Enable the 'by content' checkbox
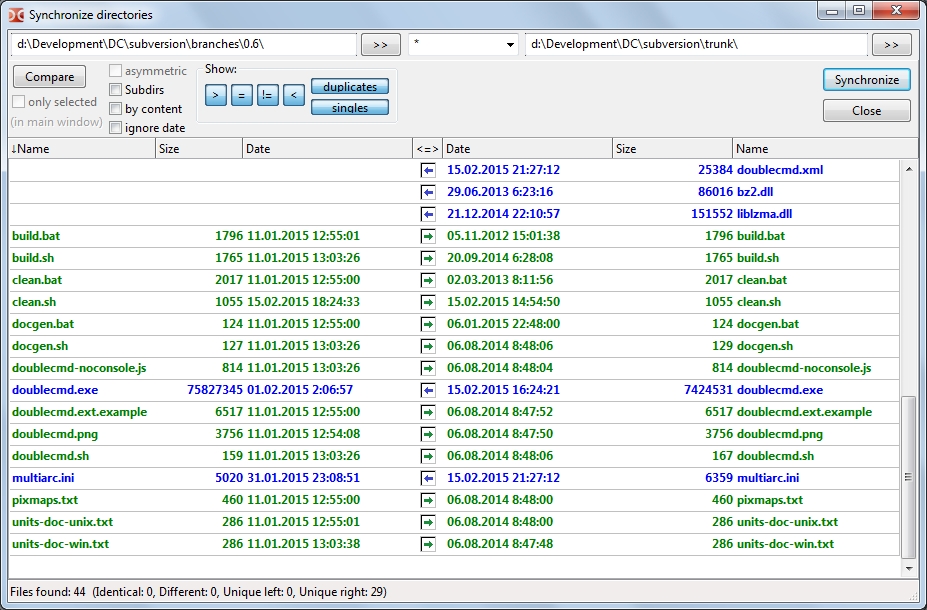This screenshot has height=610, width=927. (116, 109)
